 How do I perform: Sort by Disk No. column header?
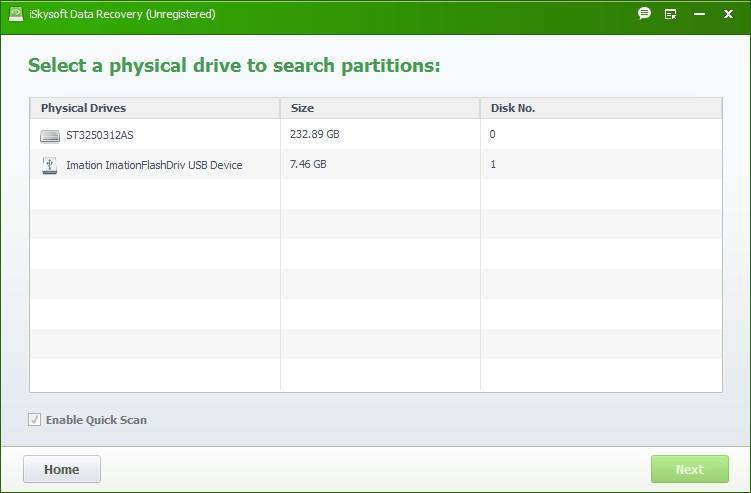[x=602, y=108]
